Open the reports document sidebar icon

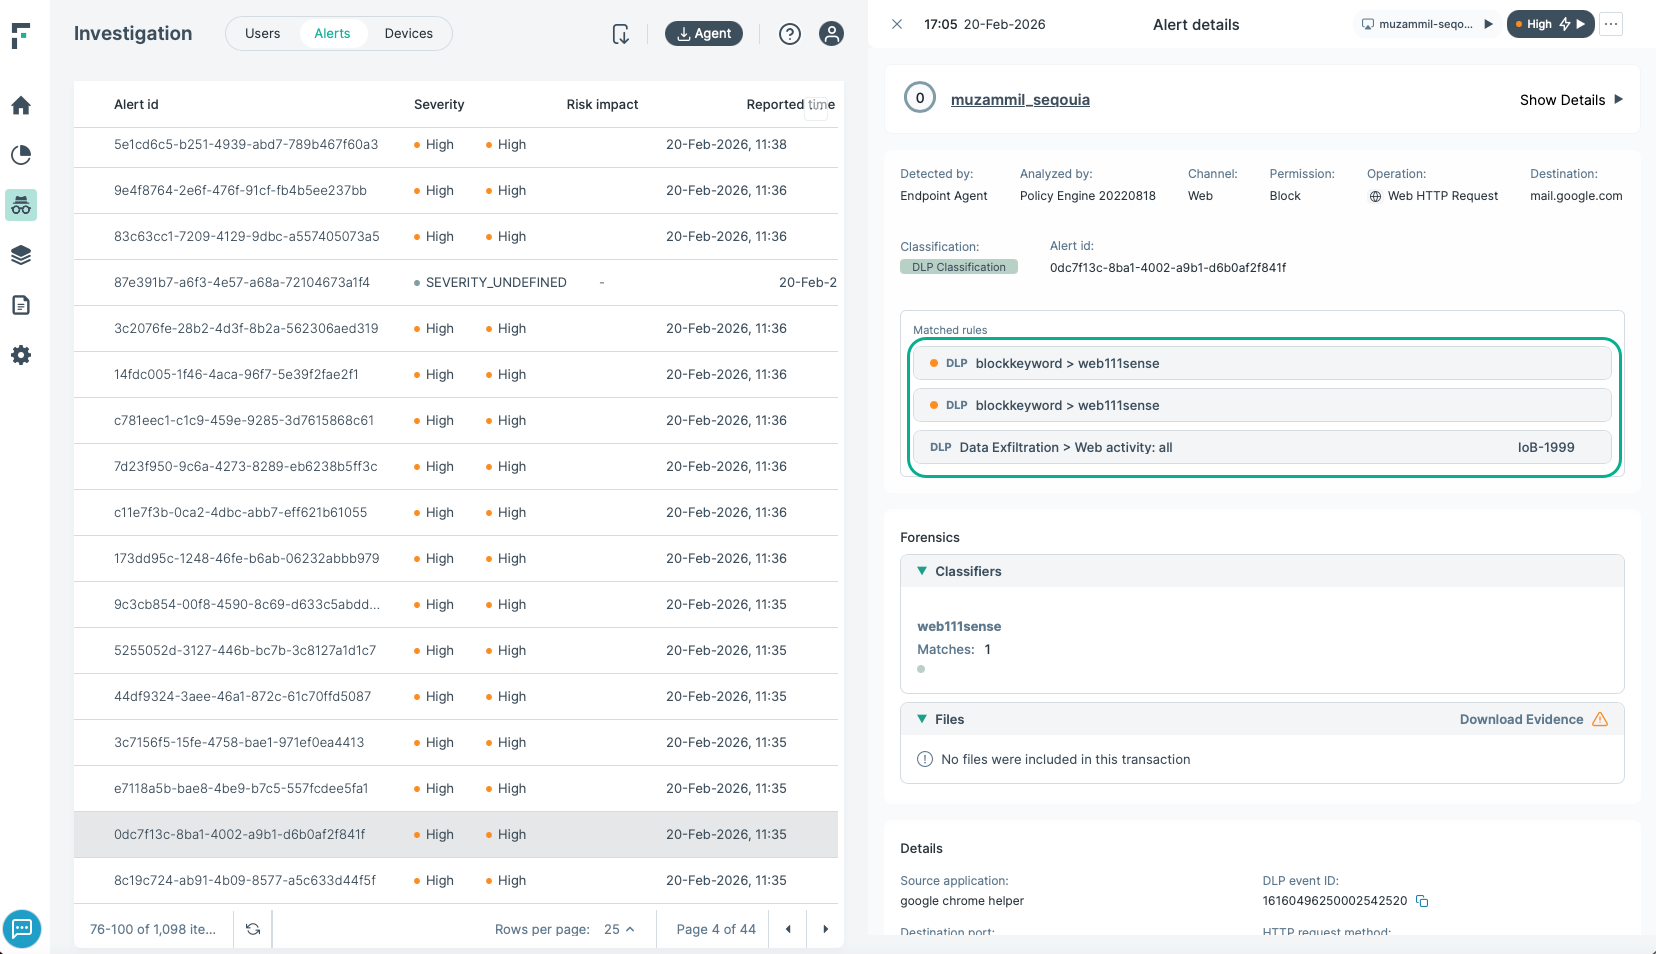(x=21, y=305)
